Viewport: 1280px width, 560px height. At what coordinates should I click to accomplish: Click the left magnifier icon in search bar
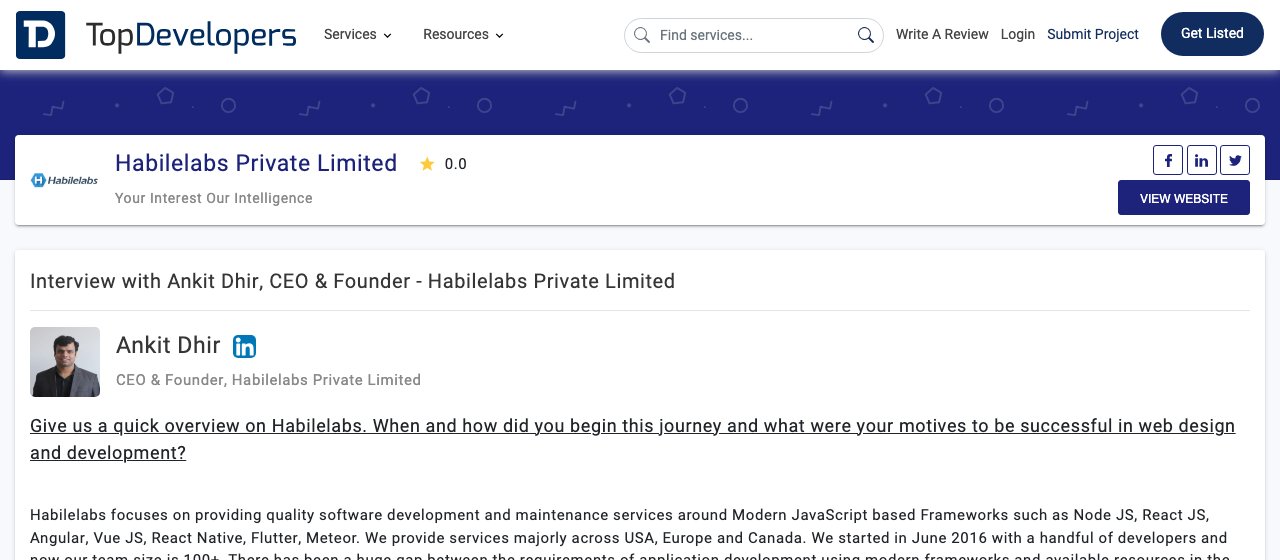tap(642, 35)
